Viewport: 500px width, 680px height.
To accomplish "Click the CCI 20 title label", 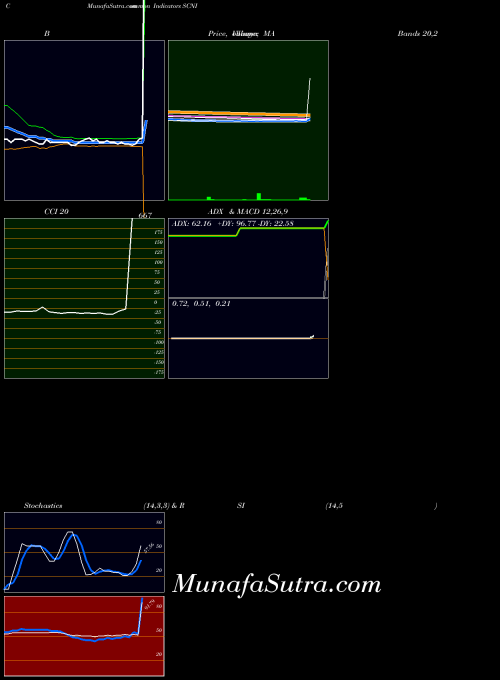I will coord(56,212).
